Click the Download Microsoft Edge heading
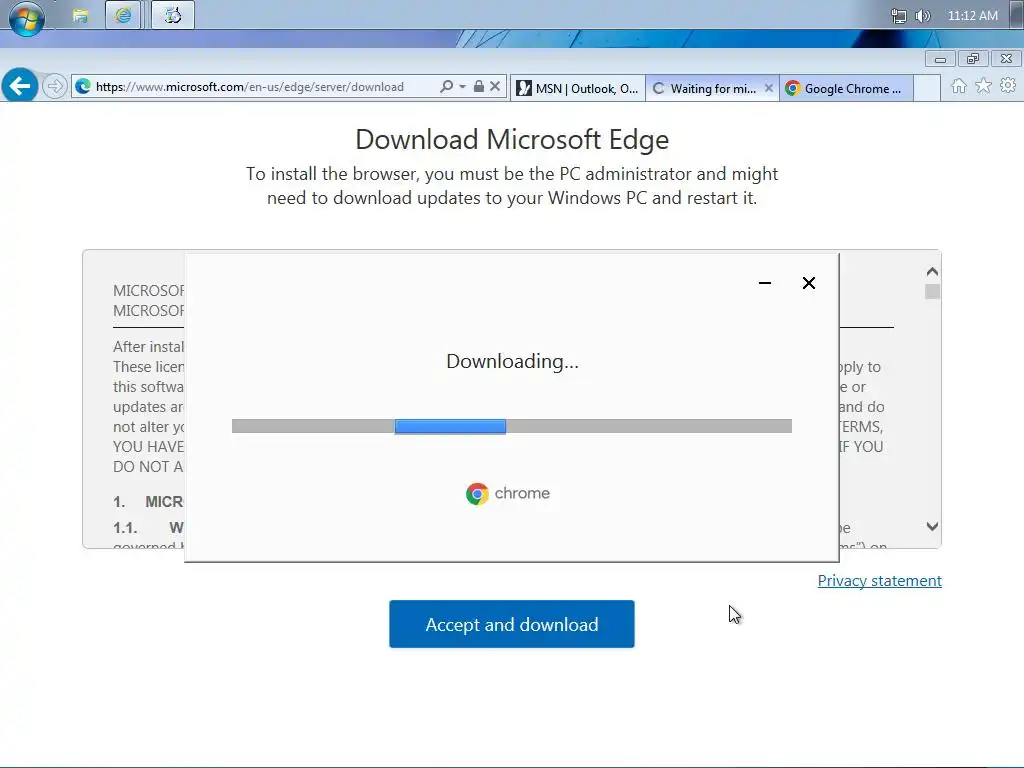 512,140
